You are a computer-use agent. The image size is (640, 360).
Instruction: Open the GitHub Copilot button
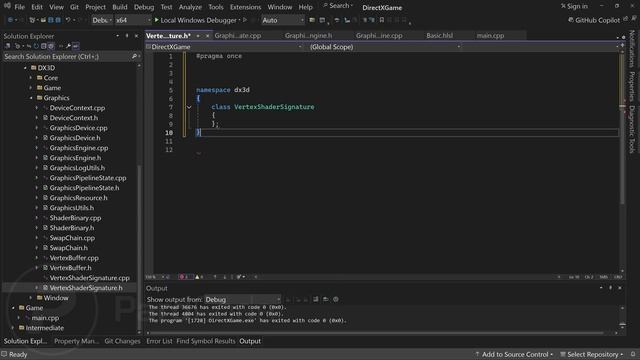pyautogui.click(x=593, y=20)
